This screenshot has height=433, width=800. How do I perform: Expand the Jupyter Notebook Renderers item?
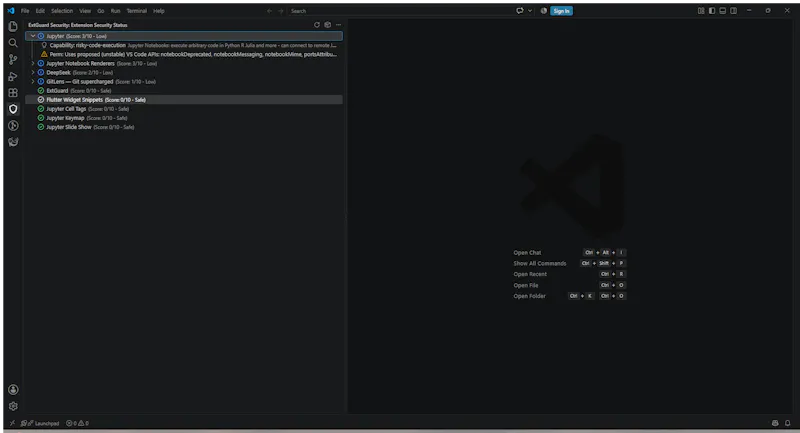click(x=33, y=63)
